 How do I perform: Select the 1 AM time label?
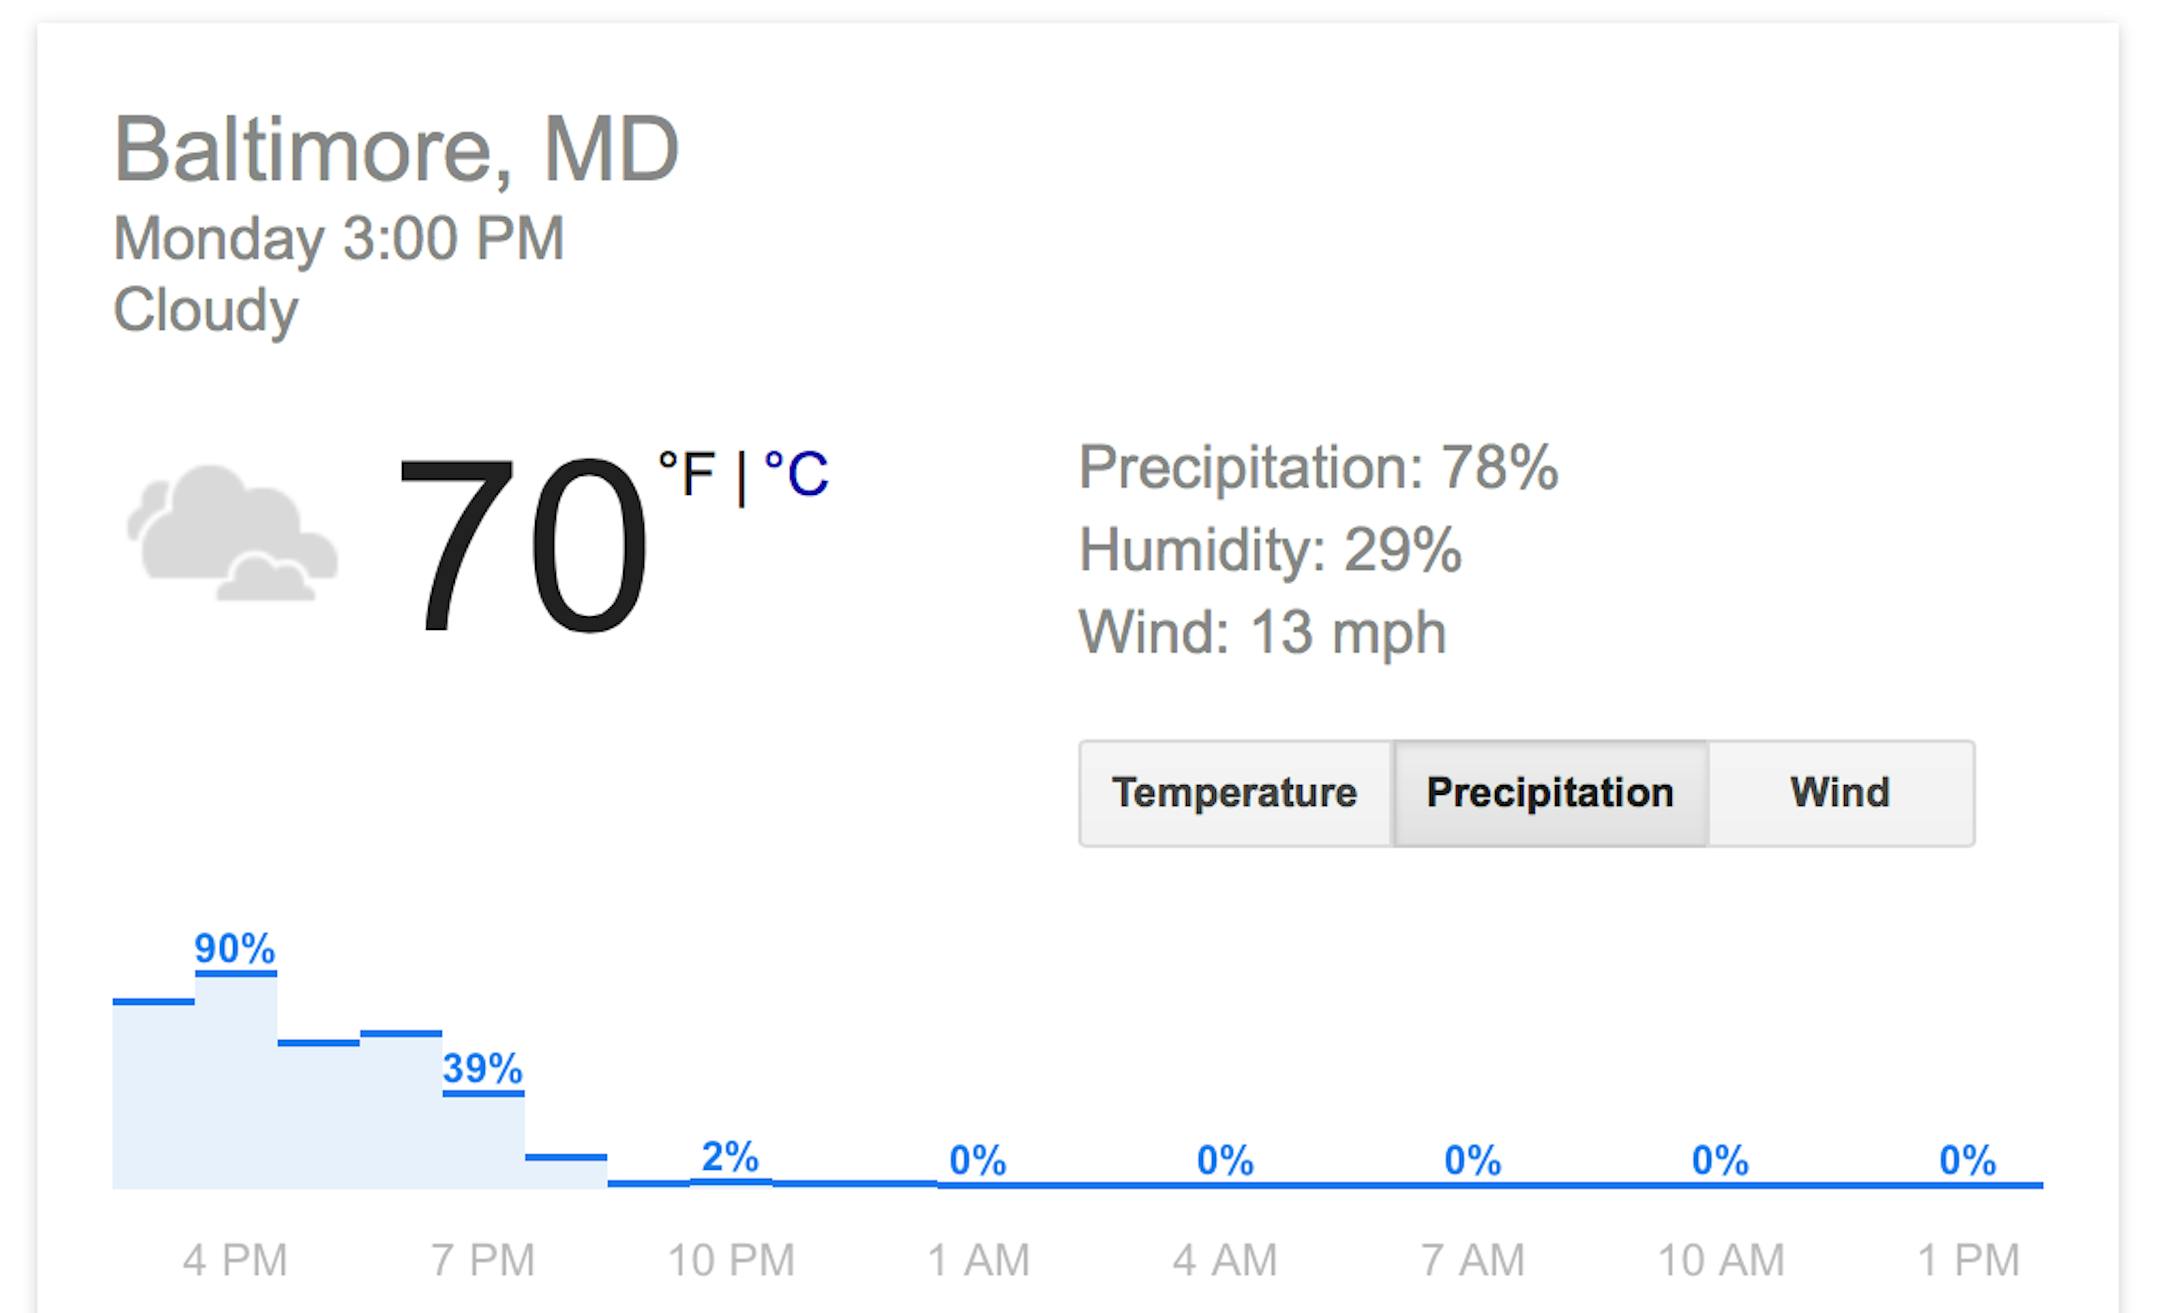click(x=978, y=1260)
